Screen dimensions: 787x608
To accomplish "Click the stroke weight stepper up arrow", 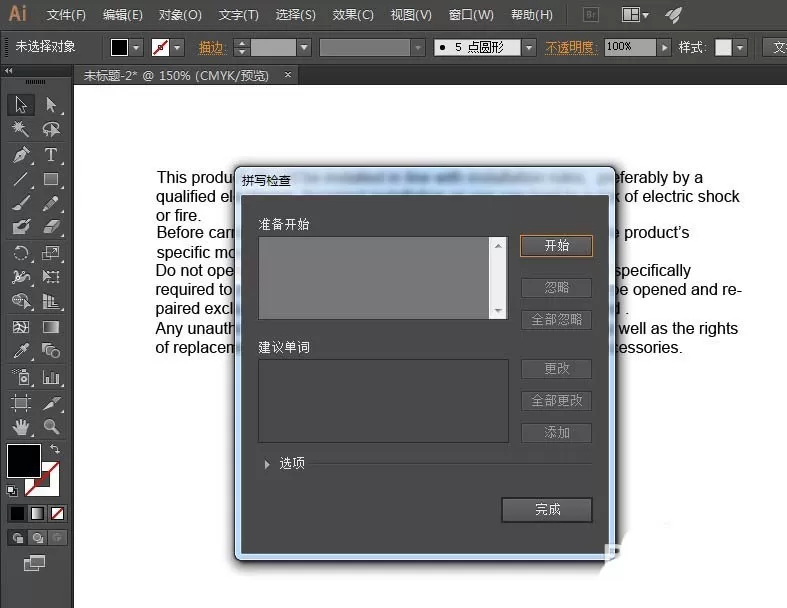I will (242, 43).
